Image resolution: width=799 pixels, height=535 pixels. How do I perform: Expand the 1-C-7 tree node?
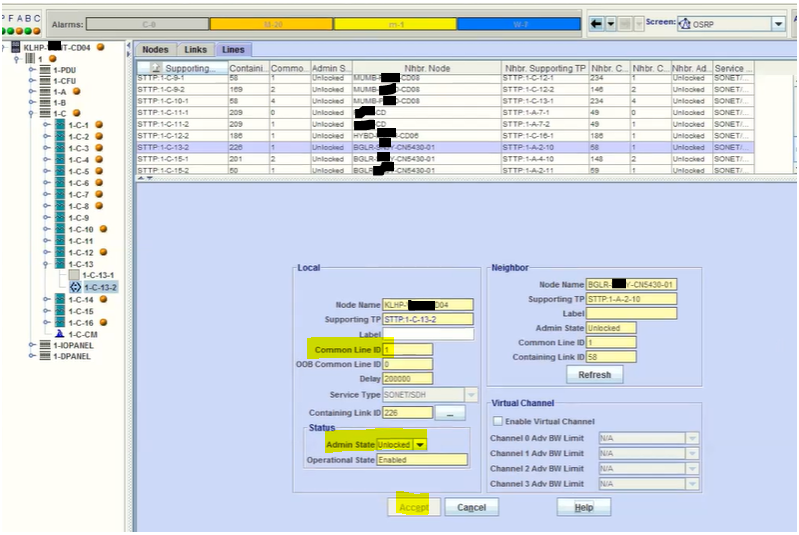pos(46,194)
